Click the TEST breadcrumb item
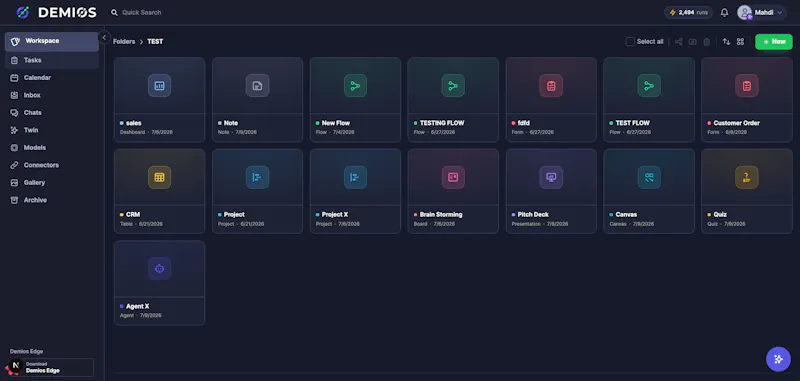The width and height of the screenshot is (800, 381). (x=155, y=42)
